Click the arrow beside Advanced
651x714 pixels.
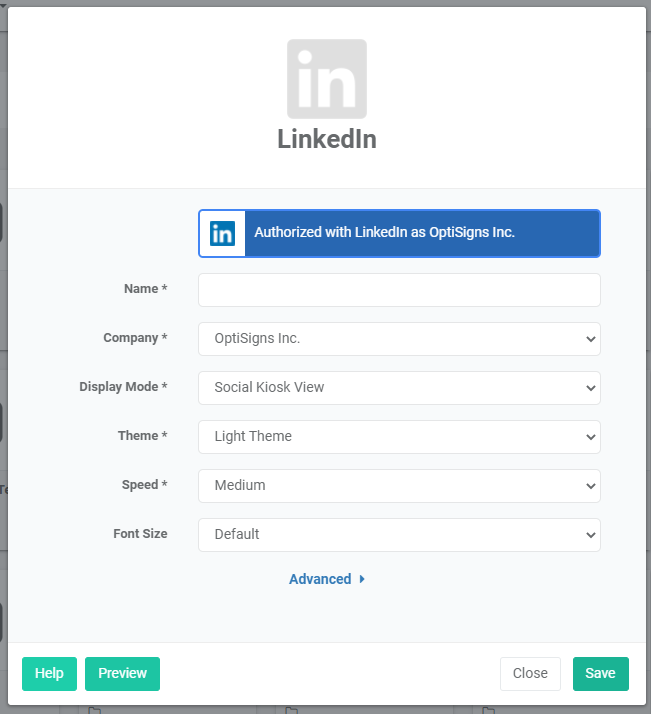(362, 579)
